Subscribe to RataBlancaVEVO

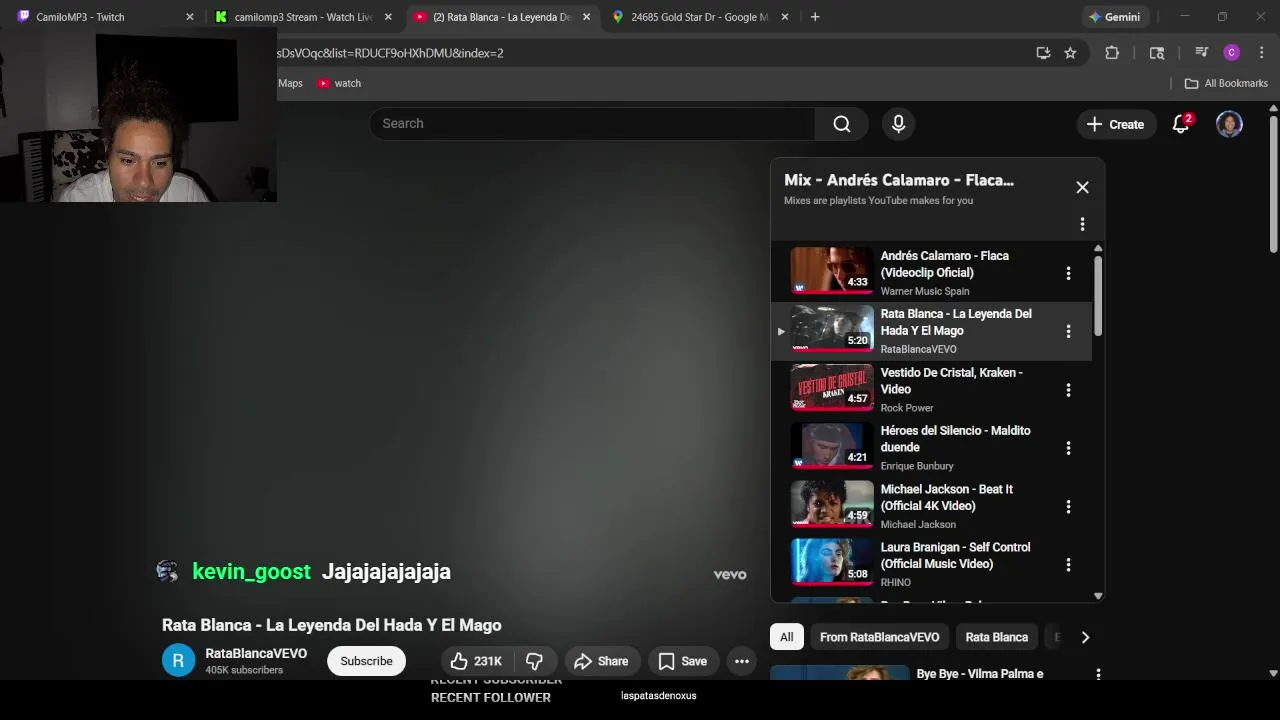[366, 661]
